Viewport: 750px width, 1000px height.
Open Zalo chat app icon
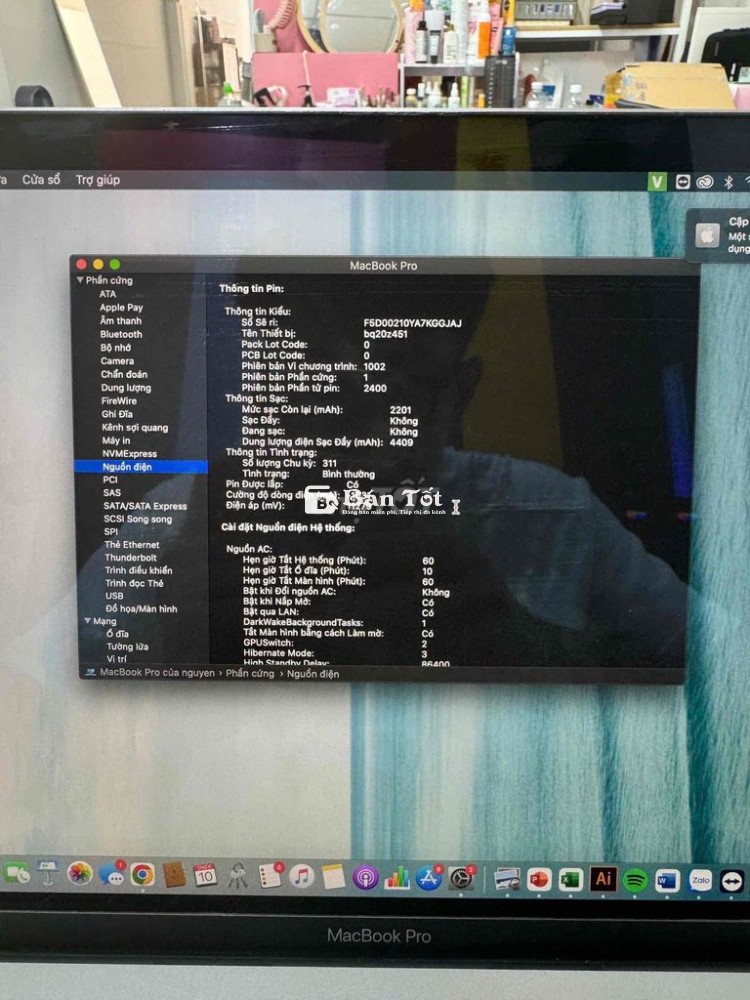pyautogui.click(x=700, y=881)
